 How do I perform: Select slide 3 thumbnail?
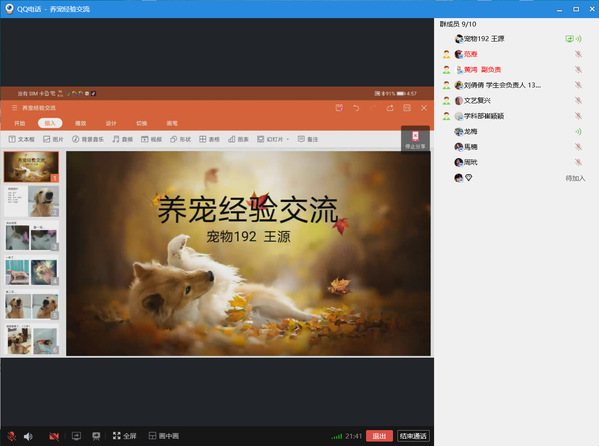(31, 236)
